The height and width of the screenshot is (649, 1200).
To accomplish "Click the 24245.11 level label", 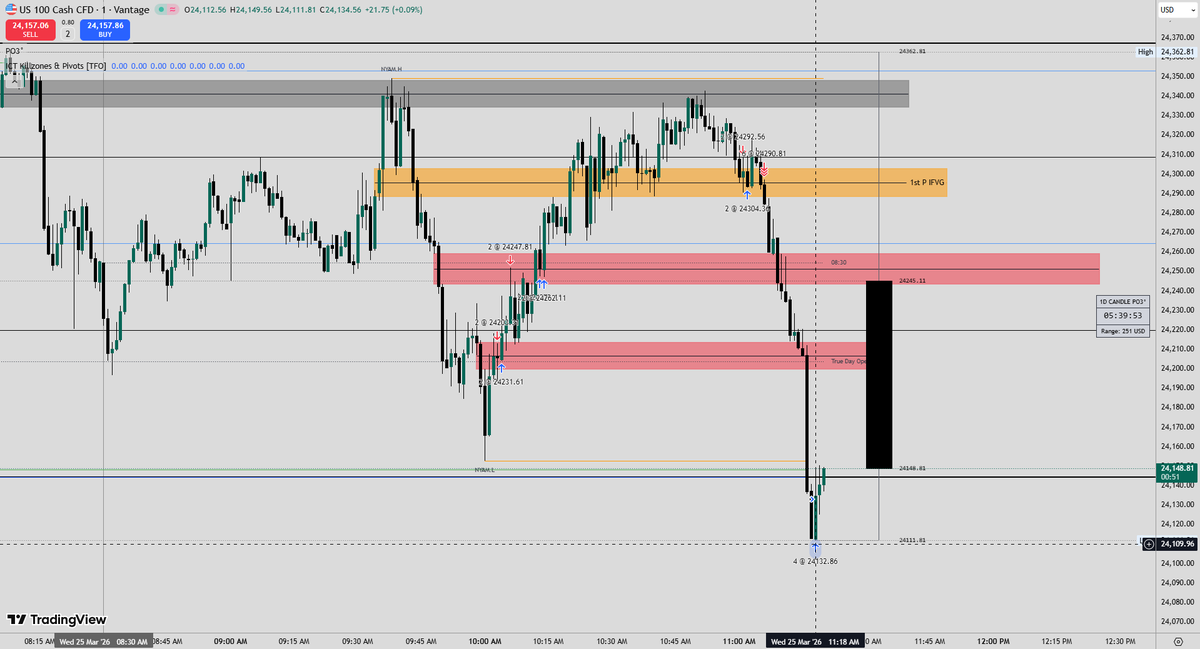I will 912,282.
